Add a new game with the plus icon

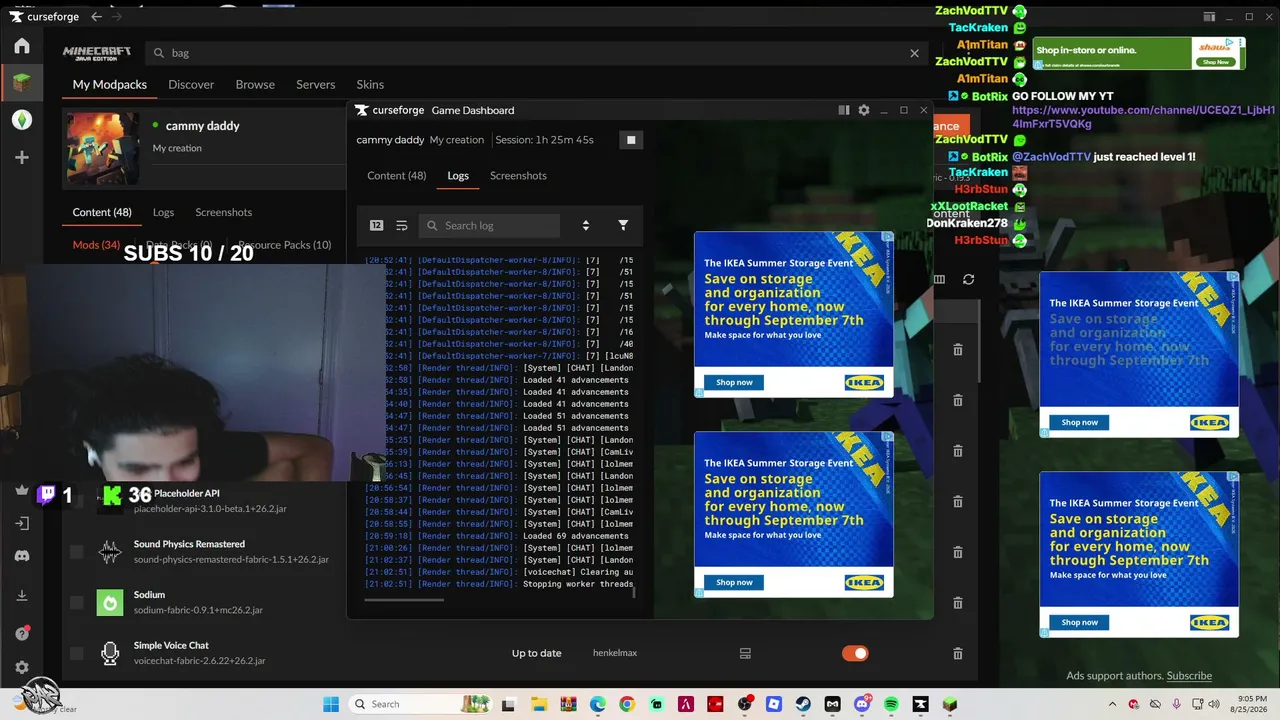(x=22, y=157)
